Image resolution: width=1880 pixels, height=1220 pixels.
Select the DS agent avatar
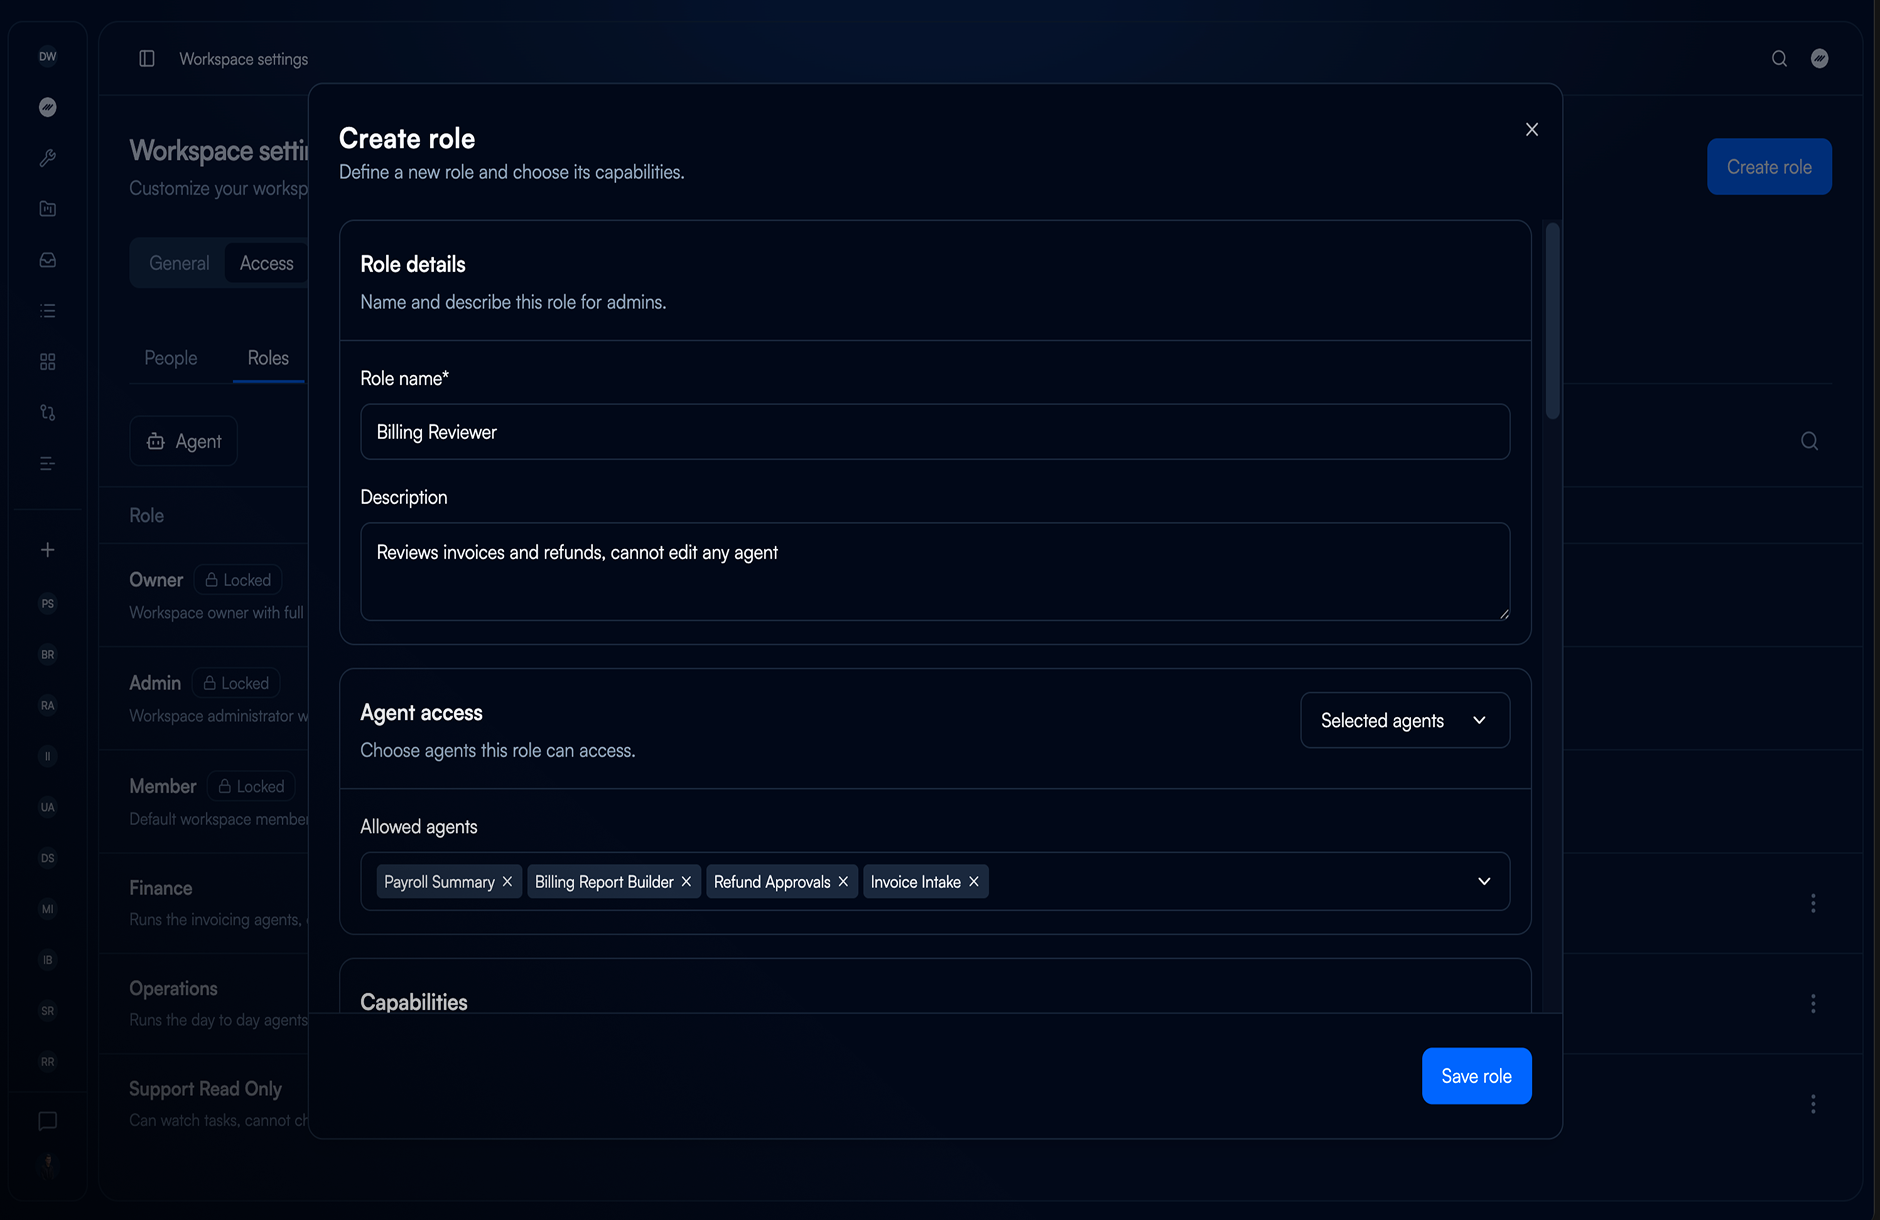pos(48,859)
